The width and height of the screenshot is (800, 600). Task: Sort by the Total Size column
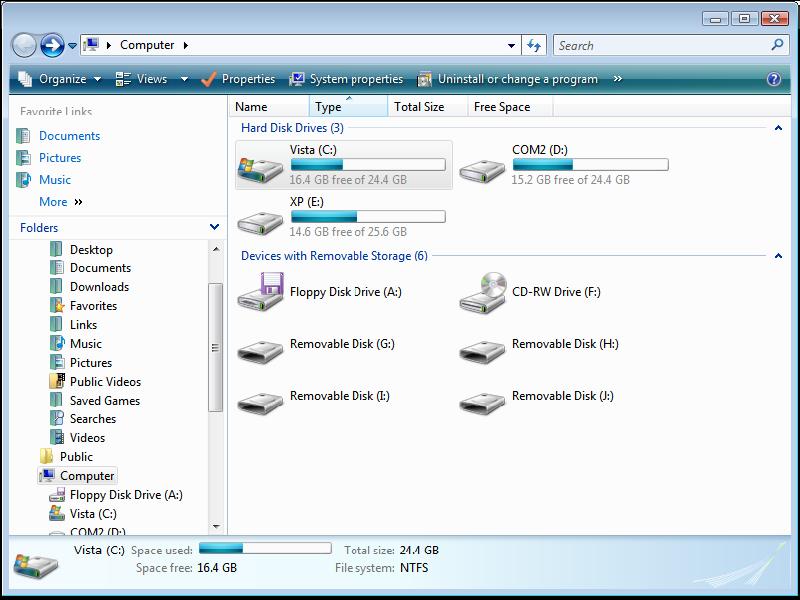tap(428, 107)
